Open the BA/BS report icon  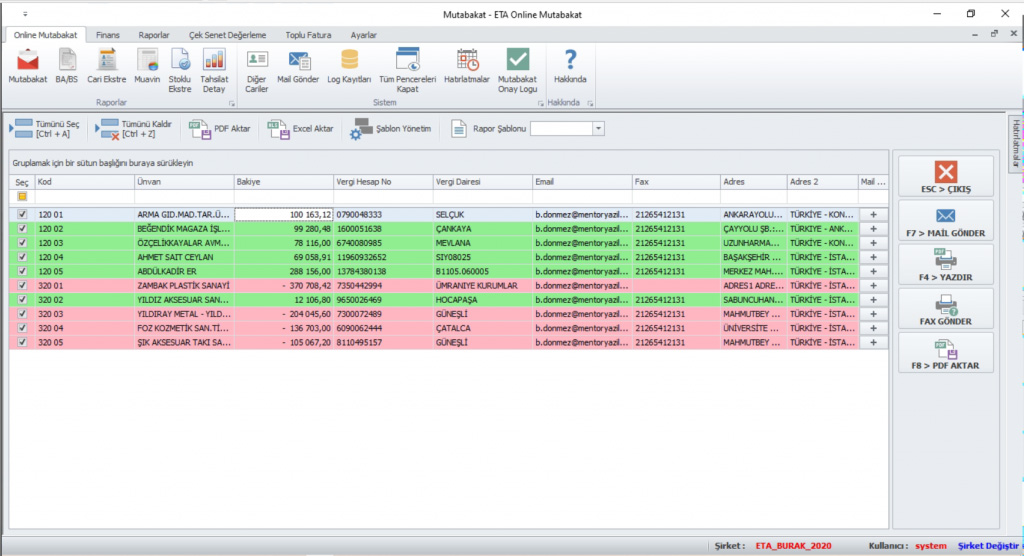pyautogui.click(x=67, y=67)
